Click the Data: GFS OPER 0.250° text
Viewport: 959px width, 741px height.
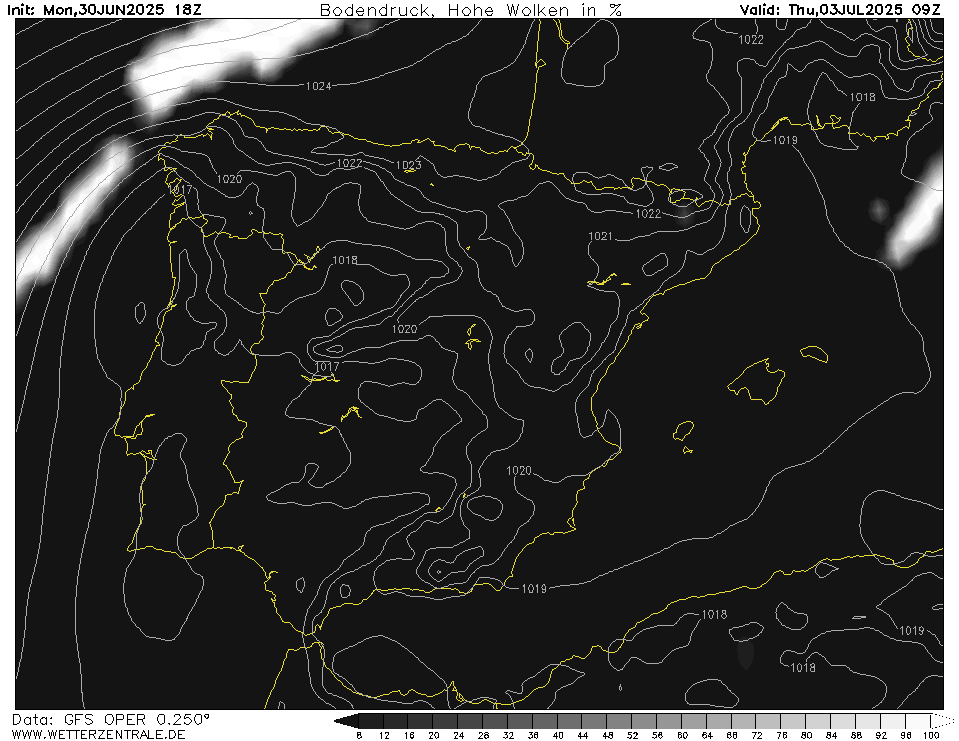tap(110, 719)
